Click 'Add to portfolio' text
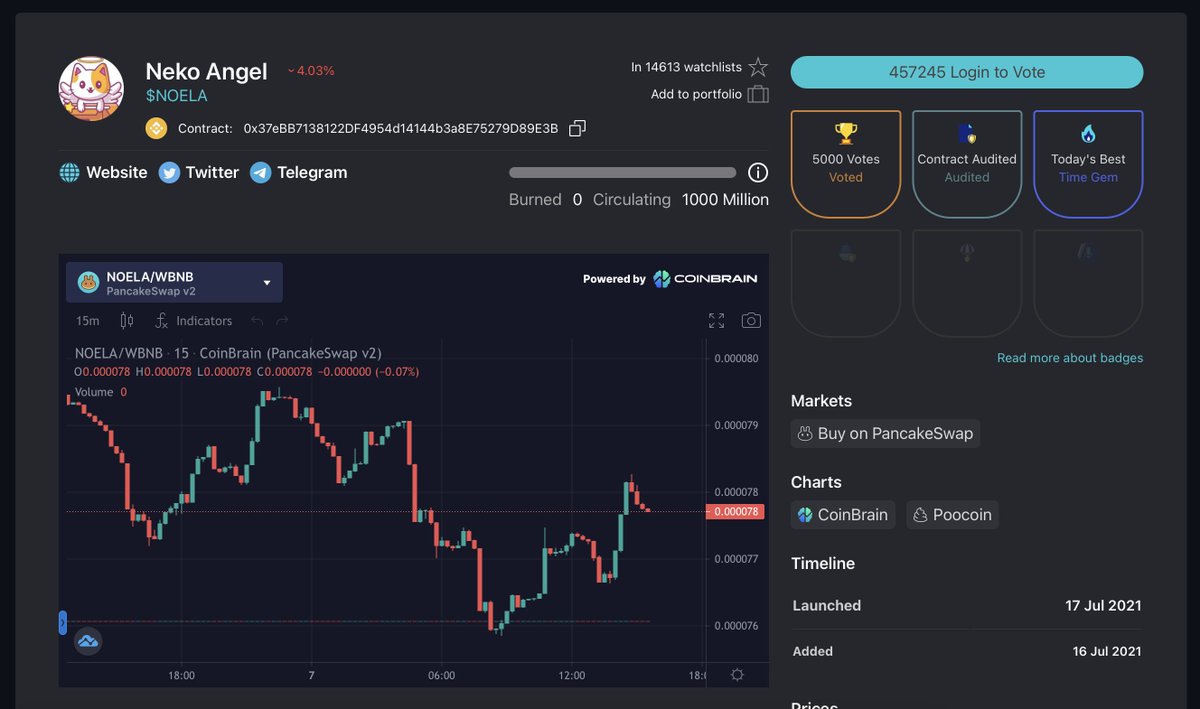This screenshot has height=709, width=1200. pos(696,94)
